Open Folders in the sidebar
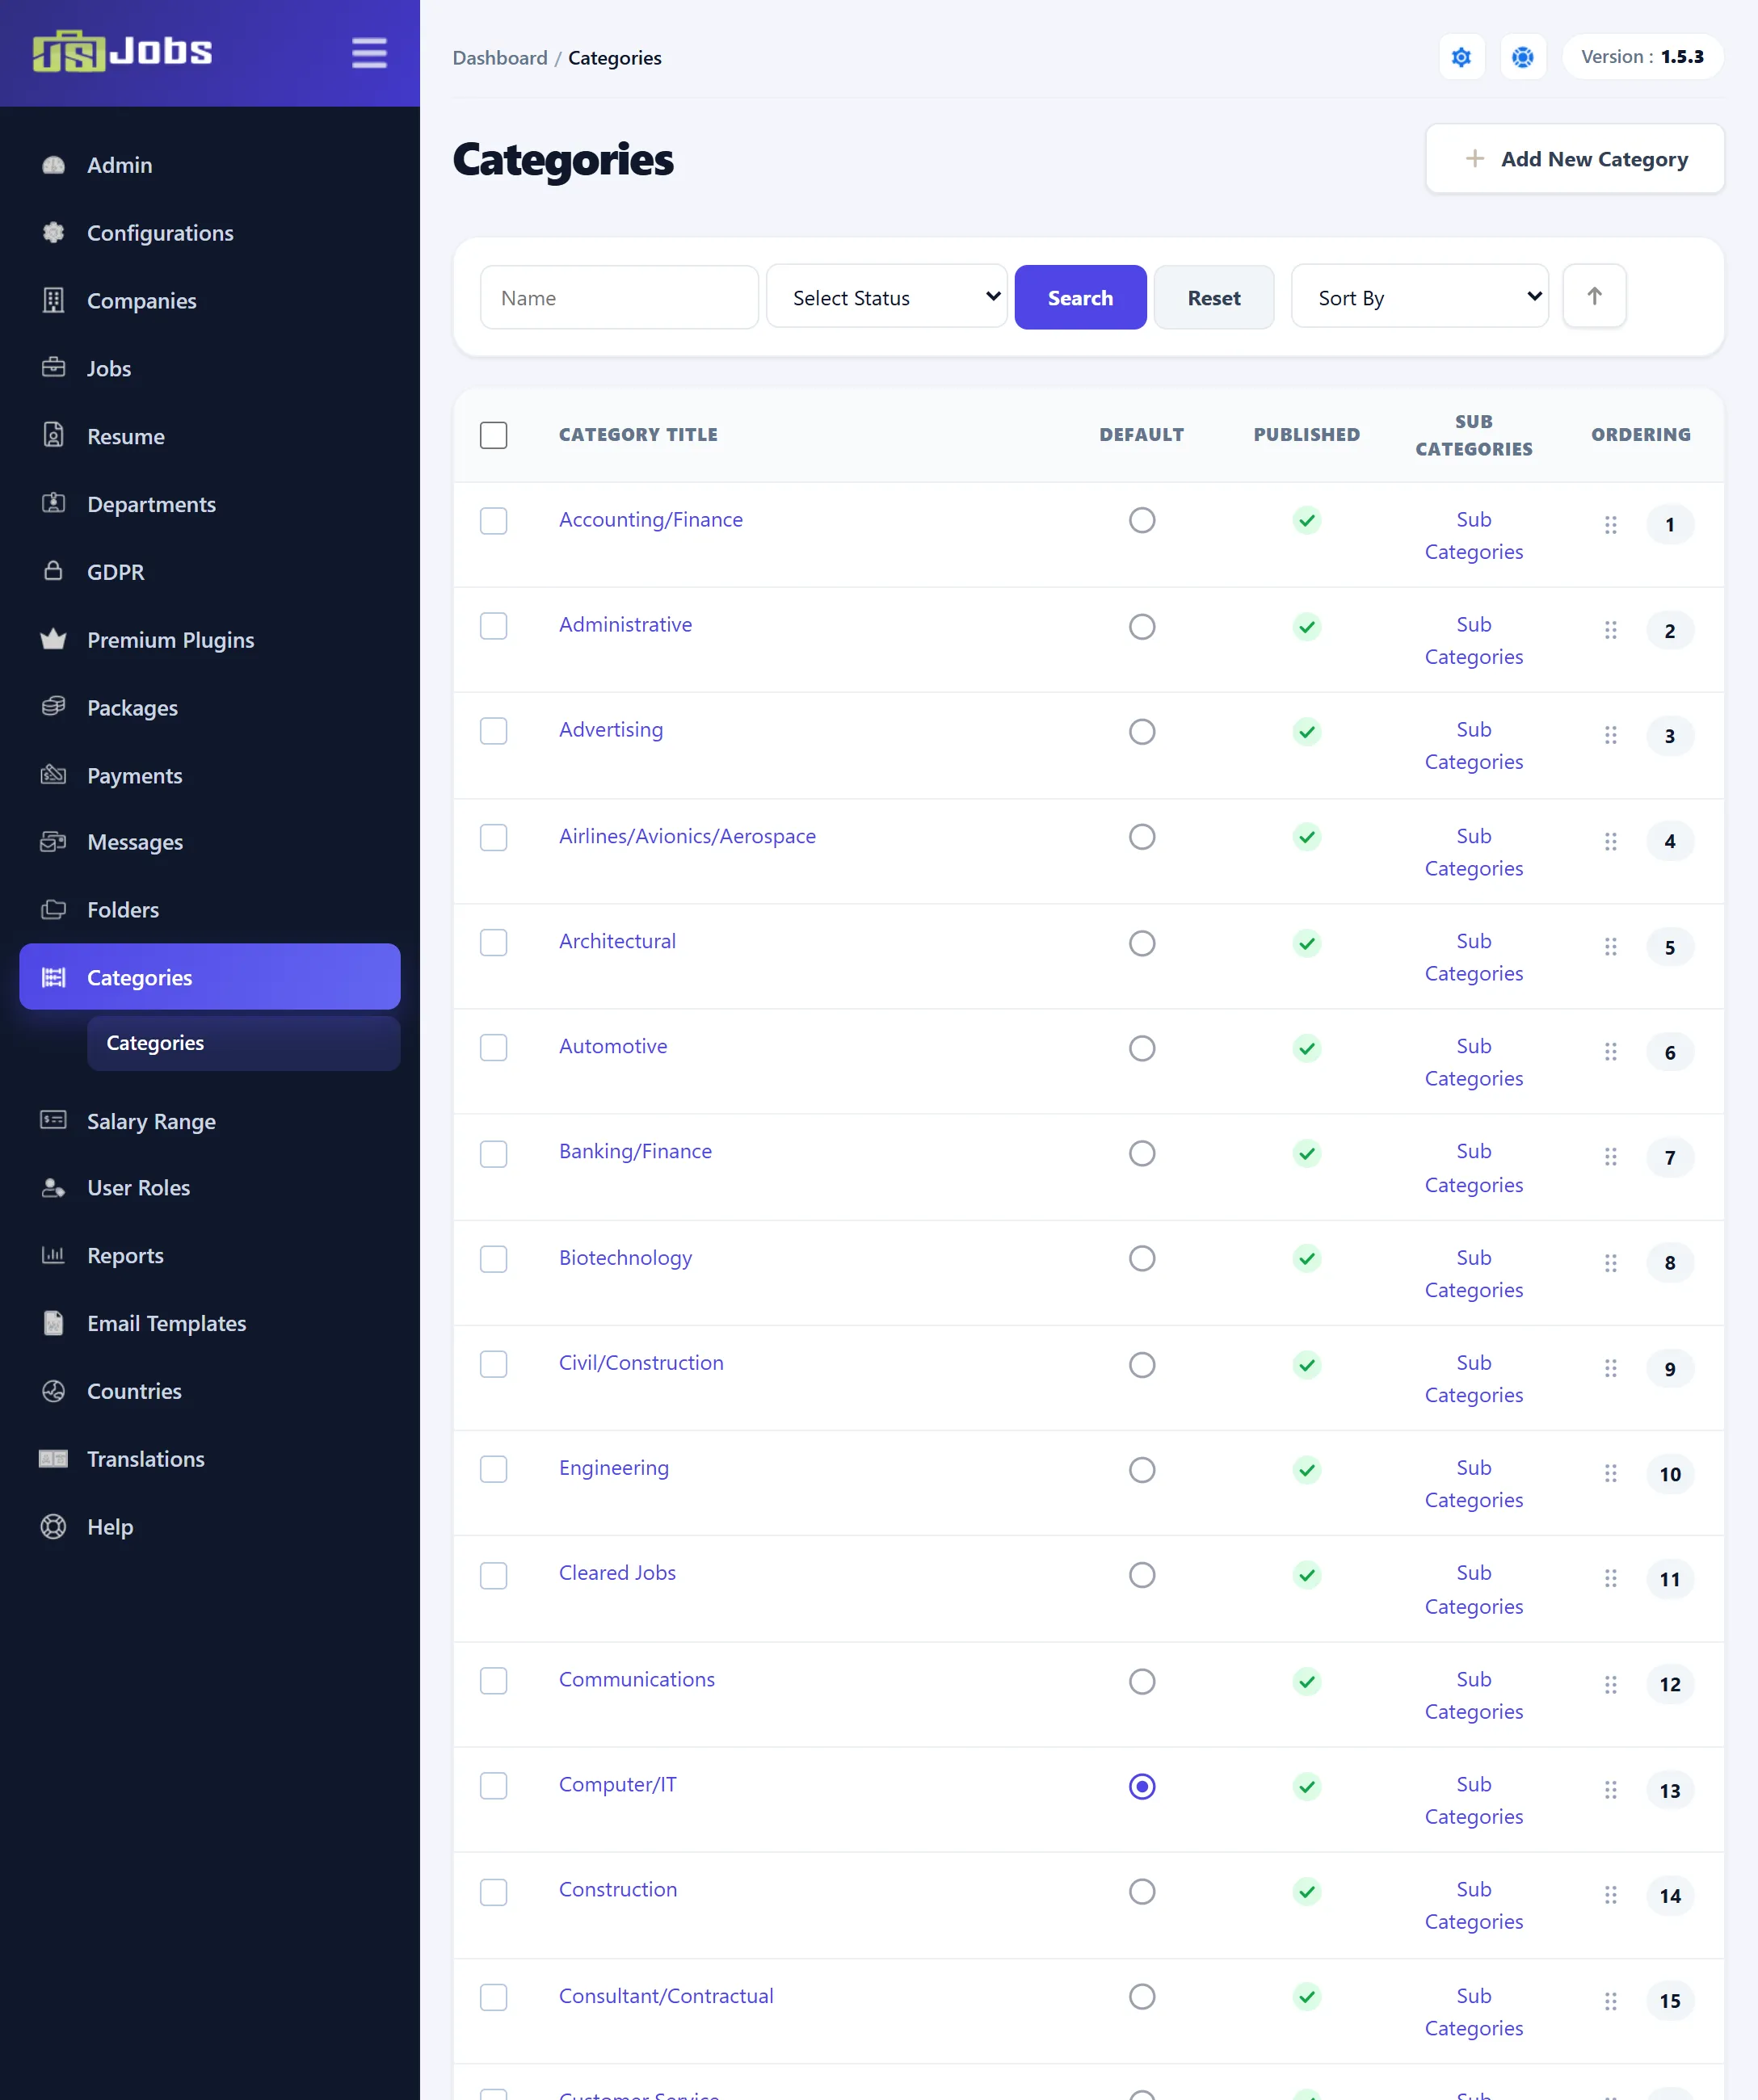This screenshot has width=1758, height=2100. (210, 910)
